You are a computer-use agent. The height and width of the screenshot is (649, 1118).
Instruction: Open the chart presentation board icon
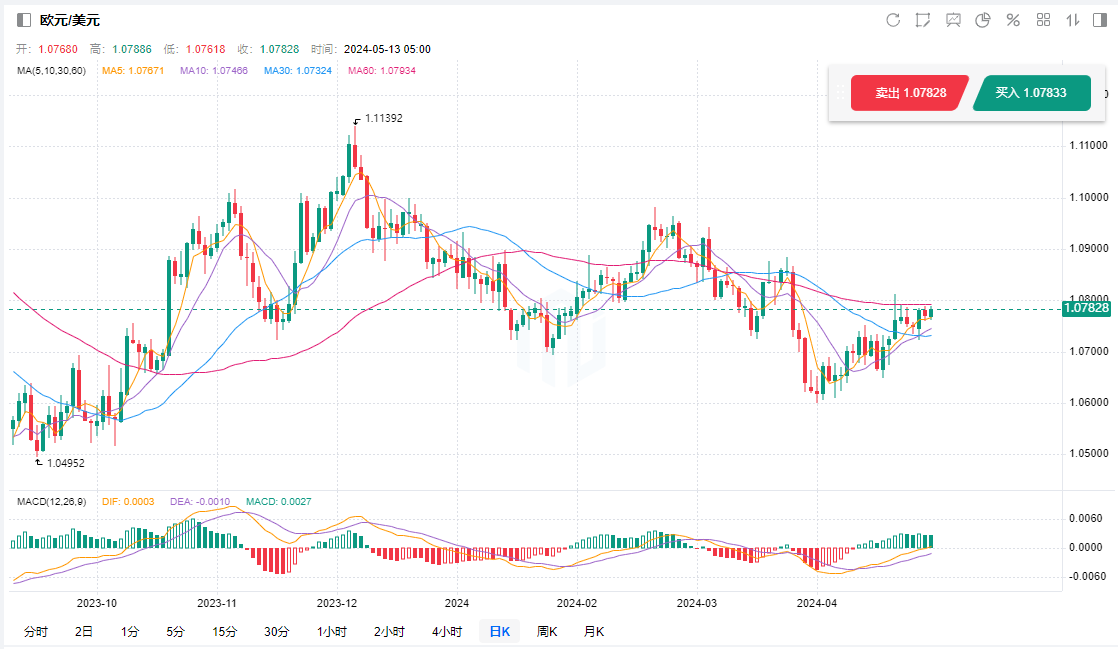tap(953, 20)
